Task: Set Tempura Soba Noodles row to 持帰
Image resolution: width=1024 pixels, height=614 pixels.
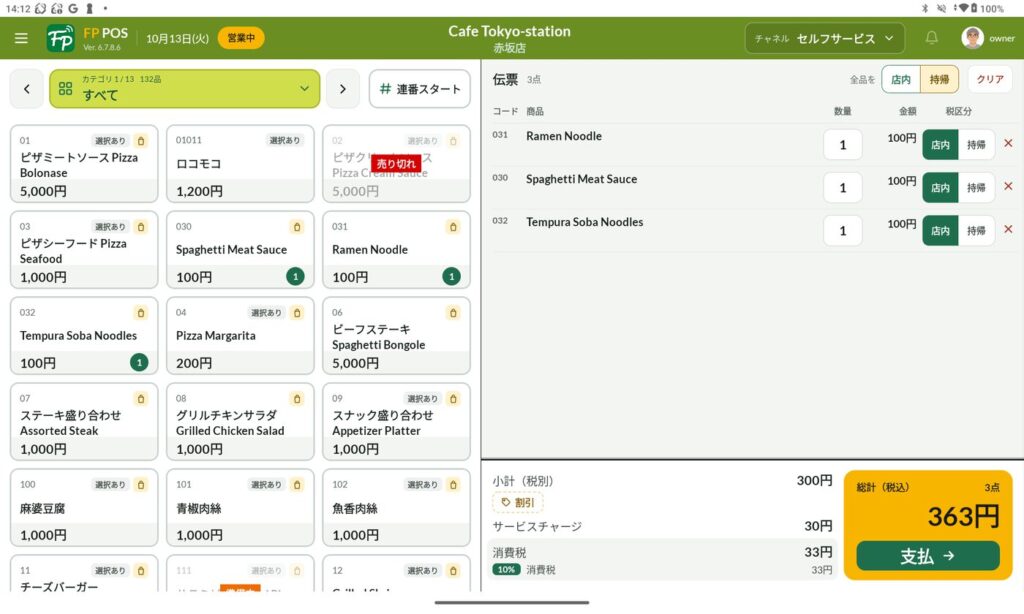Action: click(976, 231)
